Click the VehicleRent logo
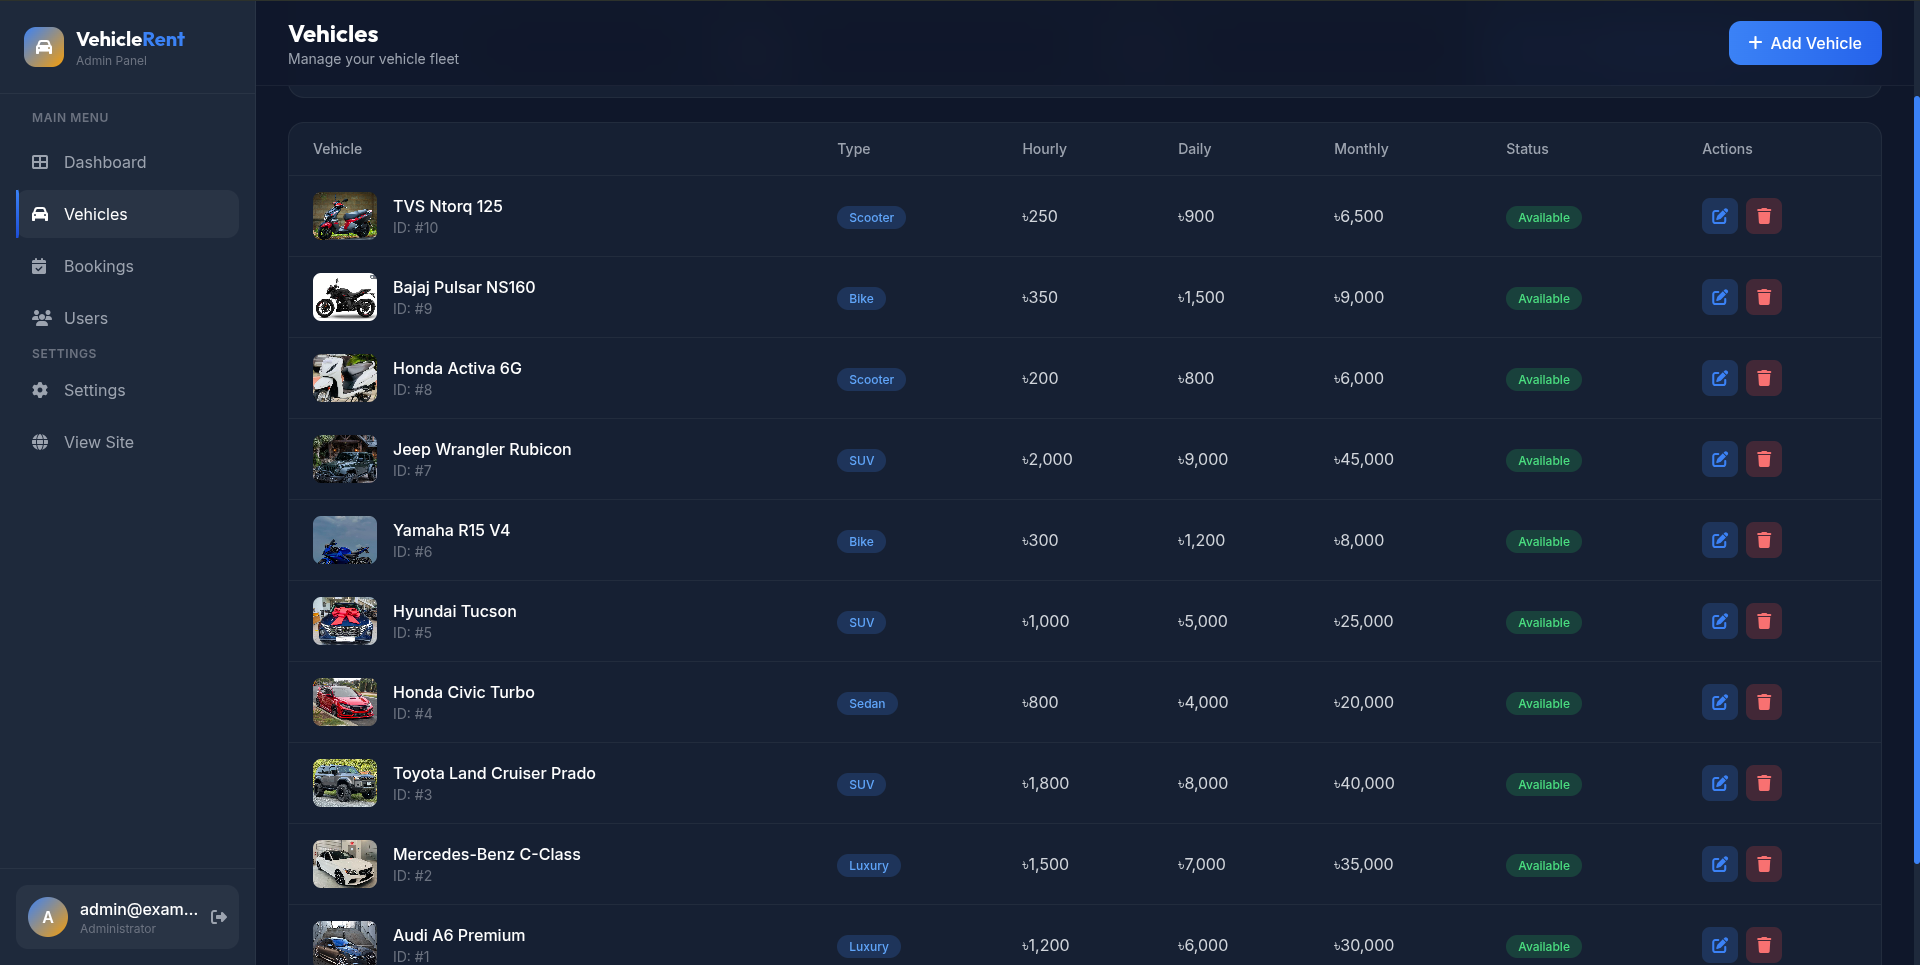 (x=103, y=46)
